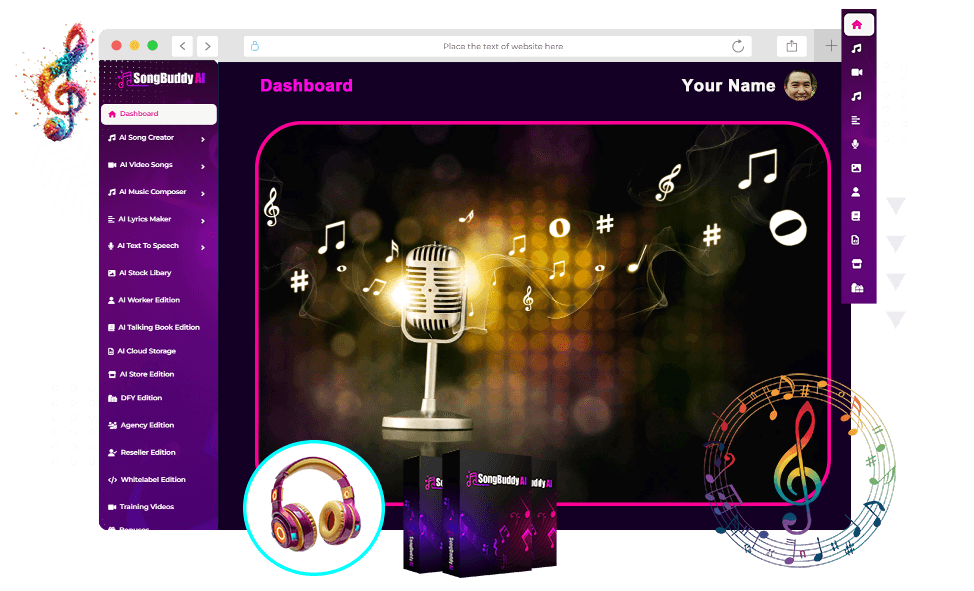Image resolution: width=974 pixels, height=591 pixels.
Task: Click the browser address bar field
Action: (502, 46)
